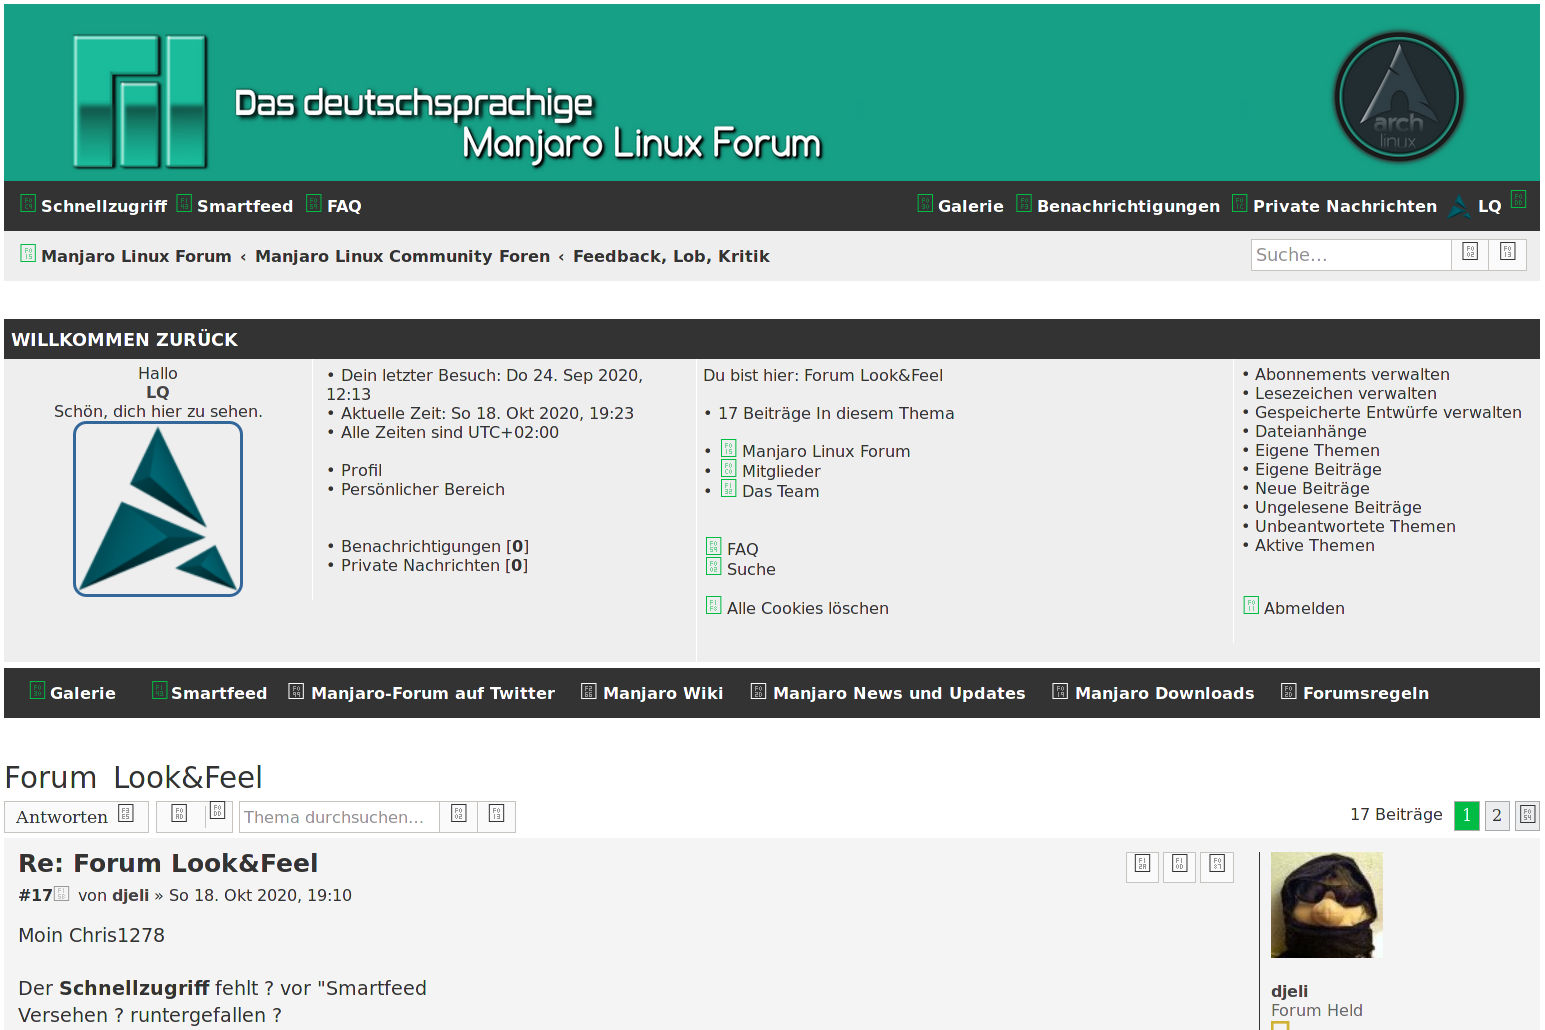
Task: Click the LQ user avatar image
Action: pos(158,509)
